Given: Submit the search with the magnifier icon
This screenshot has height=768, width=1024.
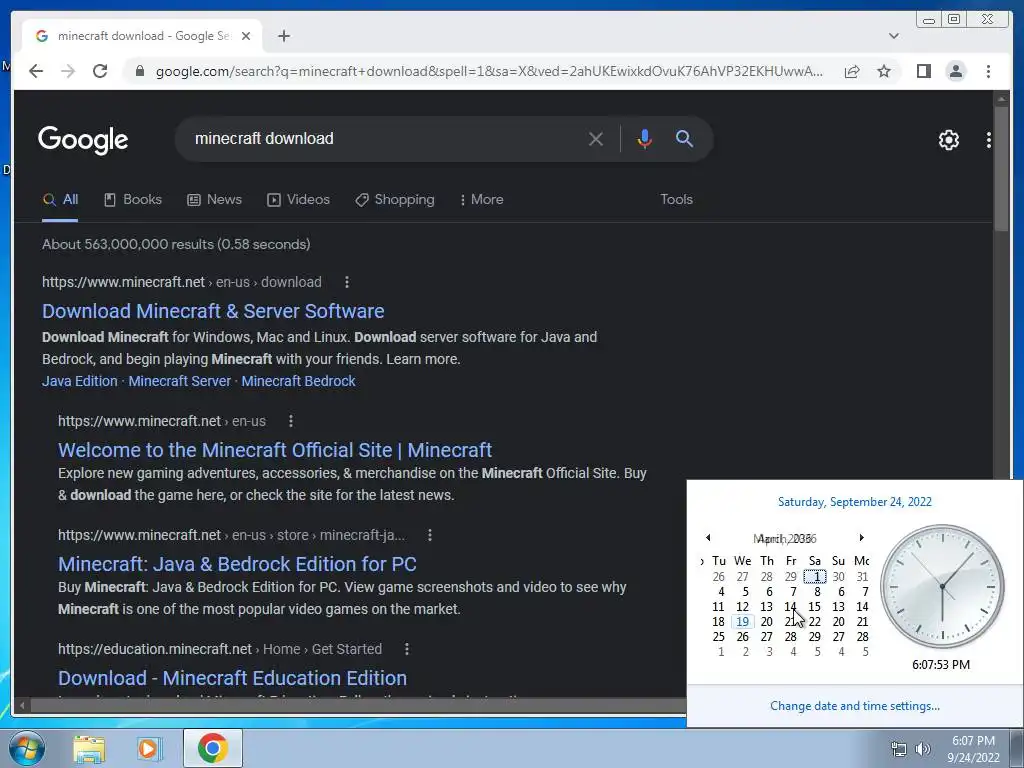Looking at the screenshot, I should pyautogui.click(x=684, y=138).
